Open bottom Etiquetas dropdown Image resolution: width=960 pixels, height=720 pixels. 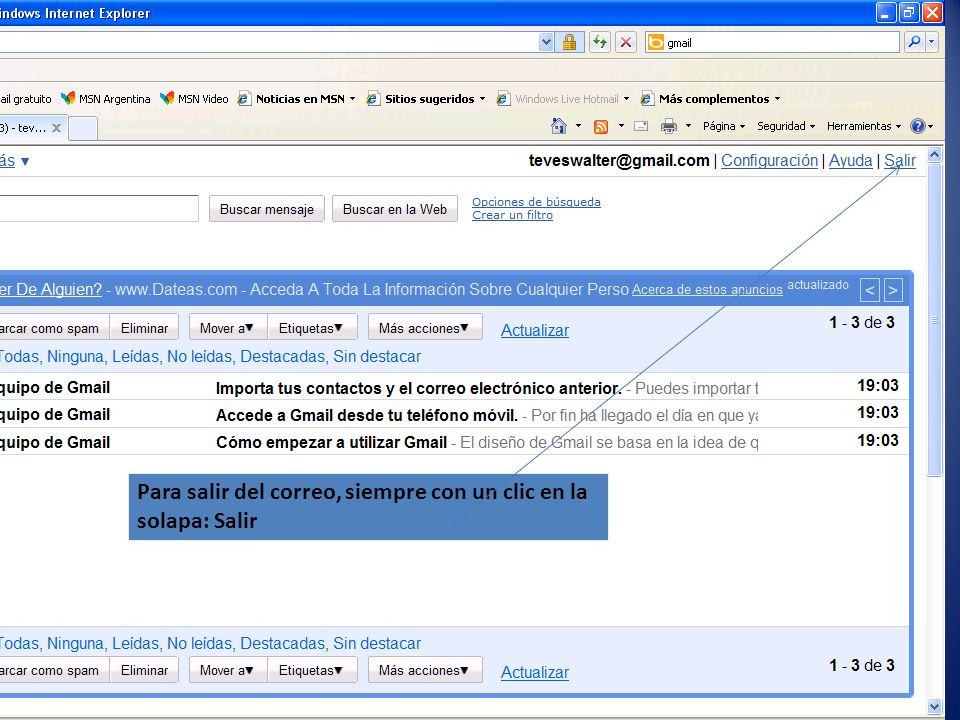coord(312,670)
